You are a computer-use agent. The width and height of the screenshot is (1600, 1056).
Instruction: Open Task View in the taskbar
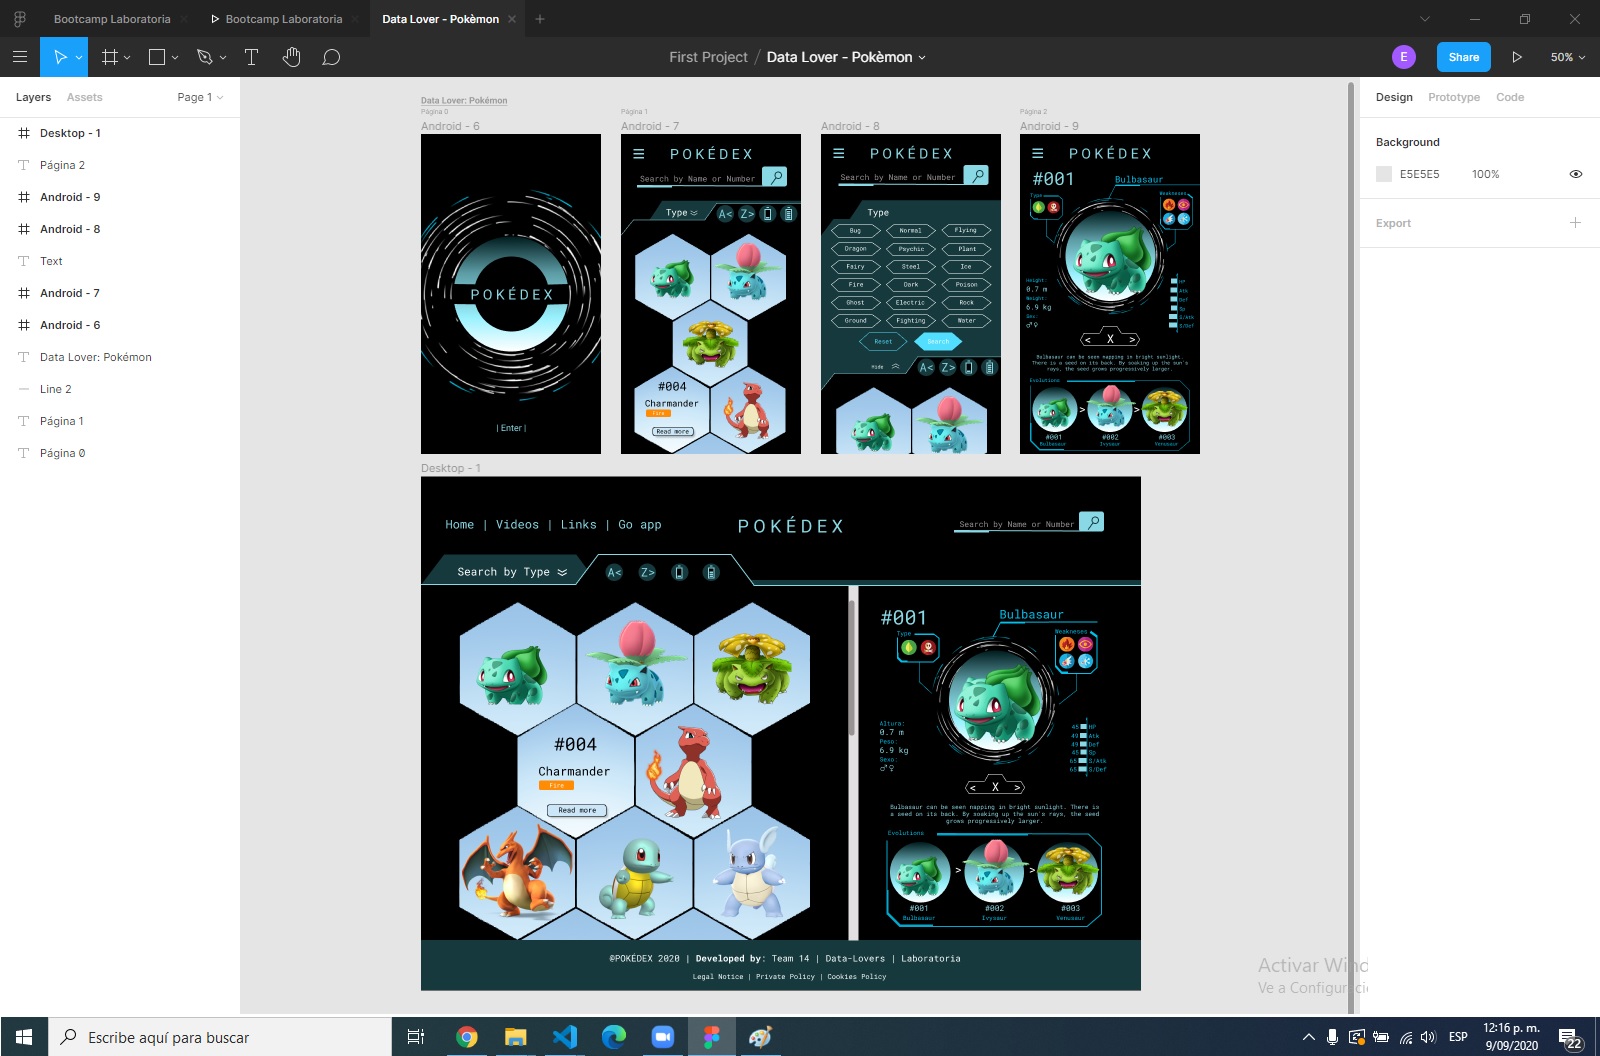416,1037
